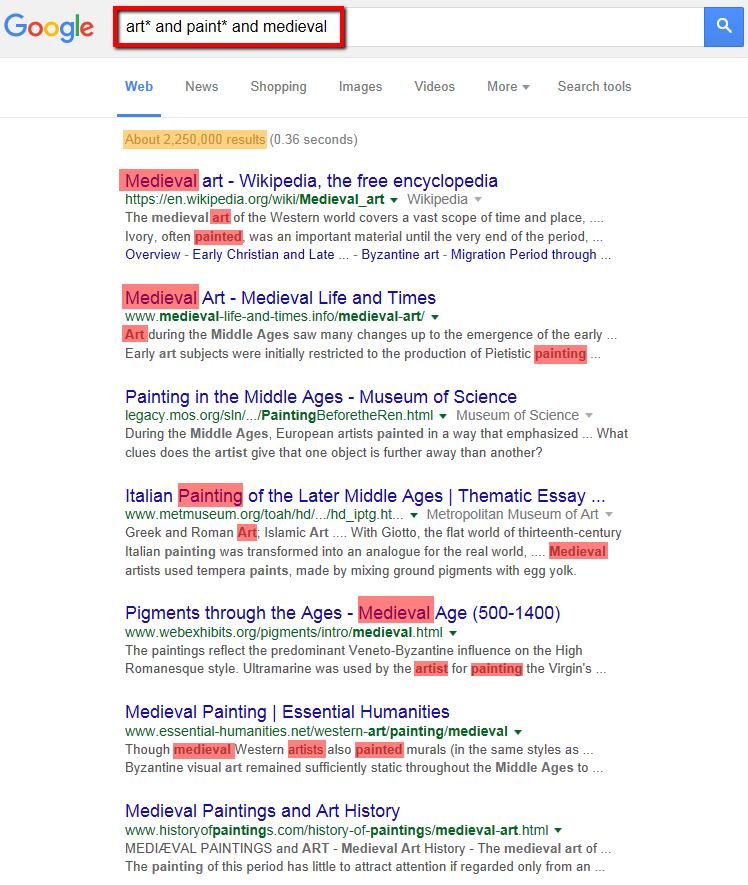The image size is (748, 885).
Task: Click the en.wikipedia.org/wiki/Medieval_art URL text
Action: coord(255,199)
